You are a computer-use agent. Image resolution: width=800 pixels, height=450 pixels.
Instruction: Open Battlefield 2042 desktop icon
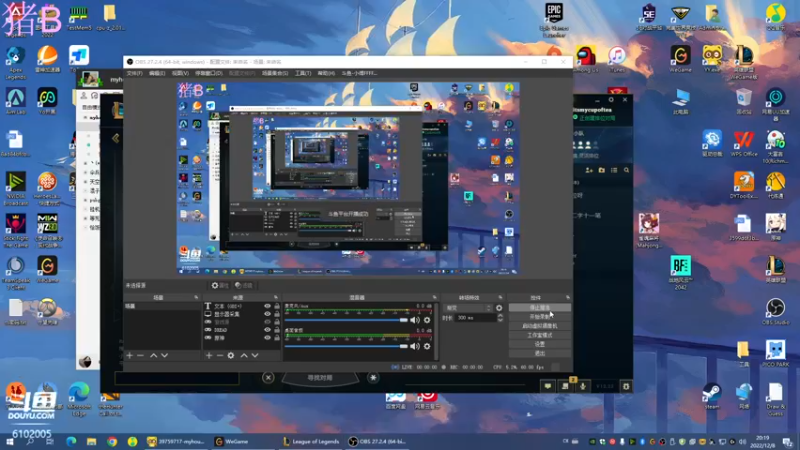click(681, 272)
